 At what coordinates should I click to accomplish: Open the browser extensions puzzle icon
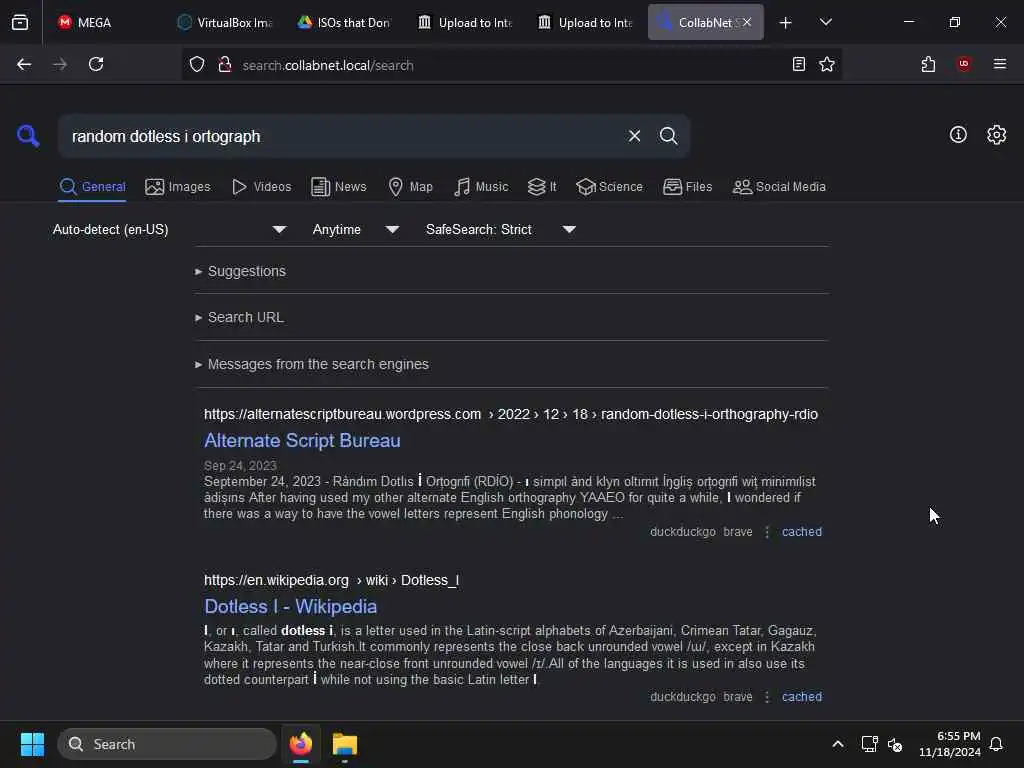(x=928, y=64)
